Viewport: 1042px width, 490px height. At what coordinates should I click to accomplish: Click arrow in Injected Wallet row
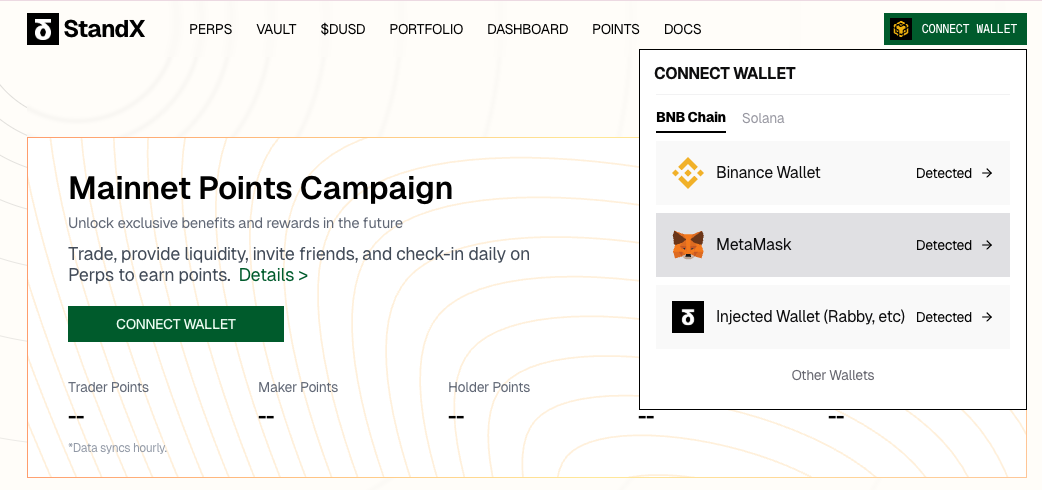[987, 317]
